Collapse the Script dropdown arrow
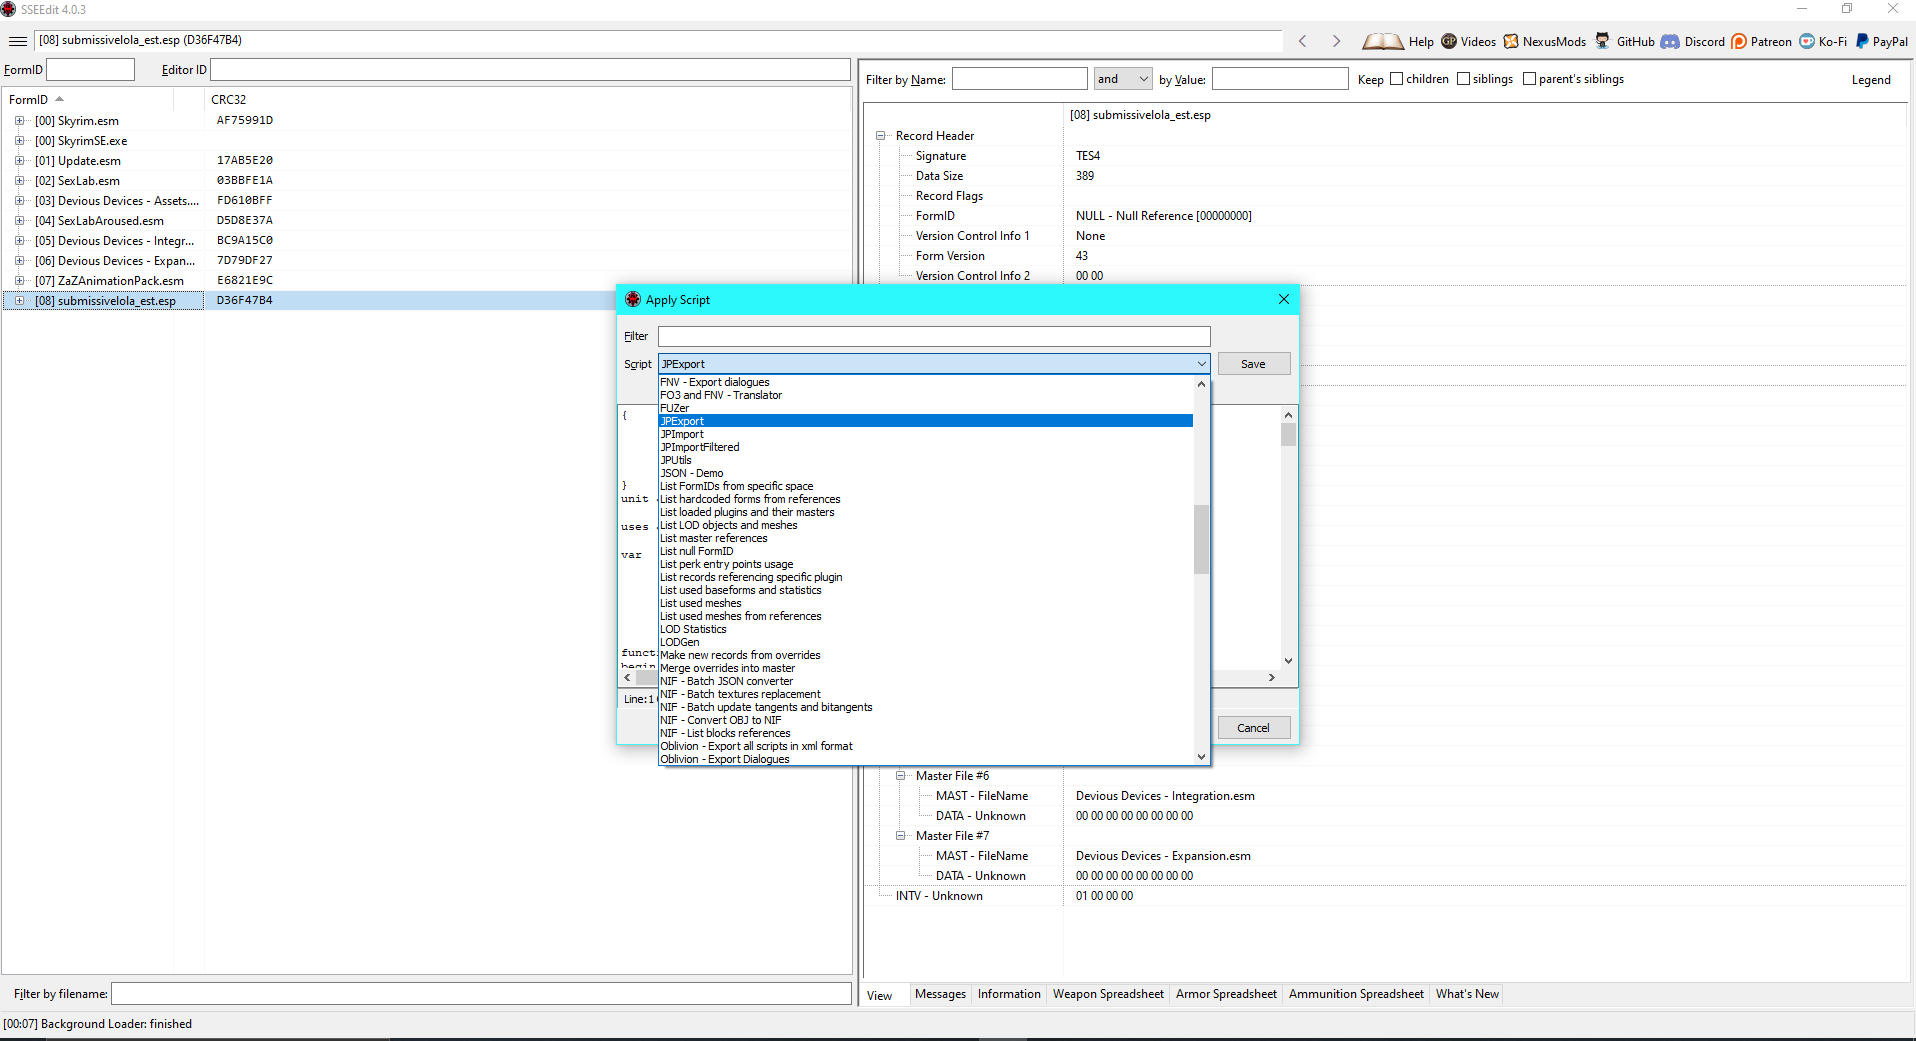Screen dimensions: 1916x1041 click(1201, 364)
